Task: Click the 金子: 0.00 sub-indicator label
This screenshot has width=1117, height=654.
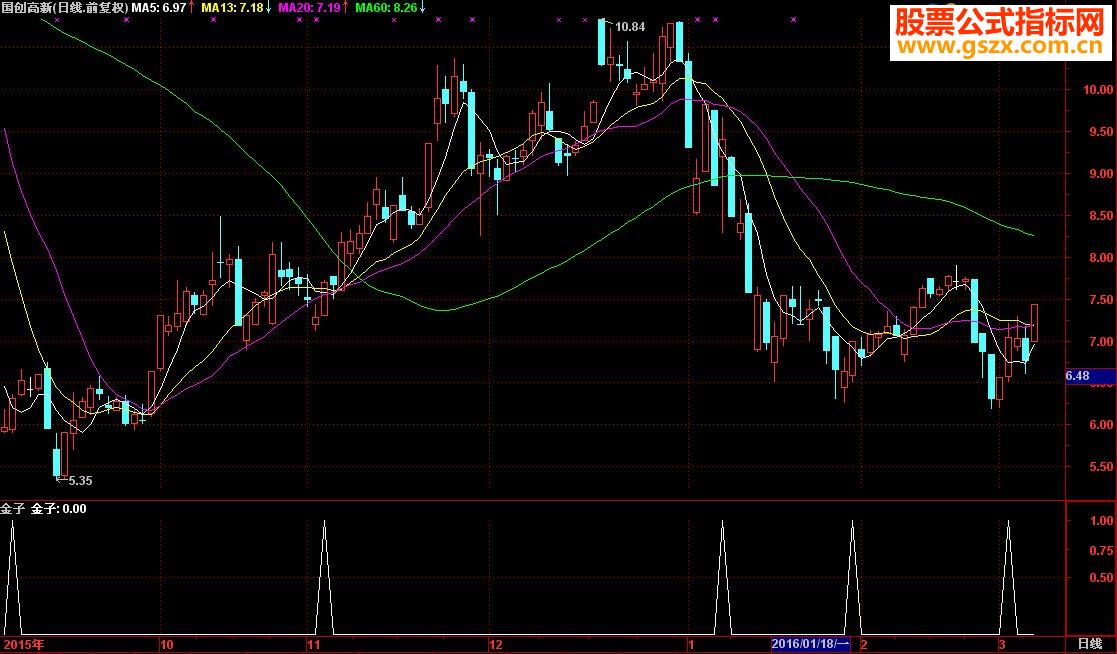Action: point(58,509)
